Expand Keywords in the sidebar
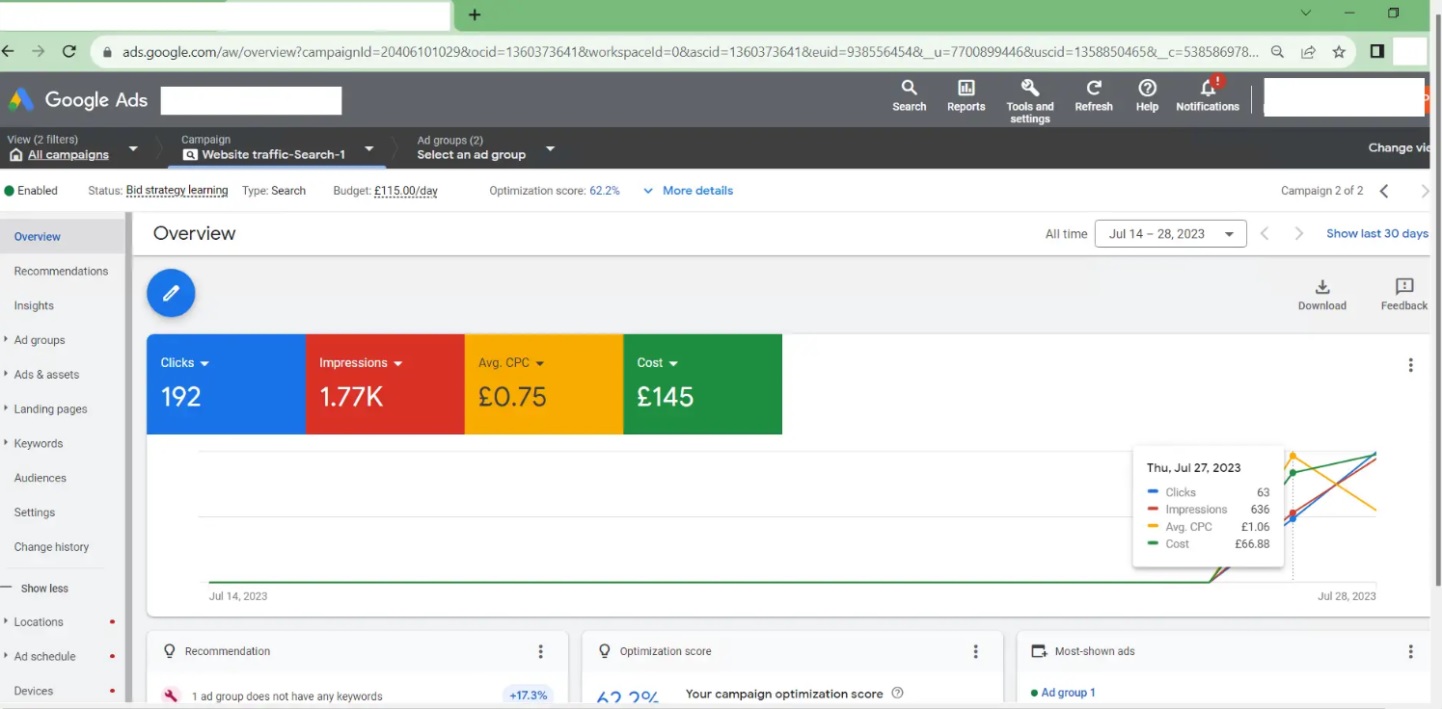The image size is (1442, 709). [x=6, y=443]
